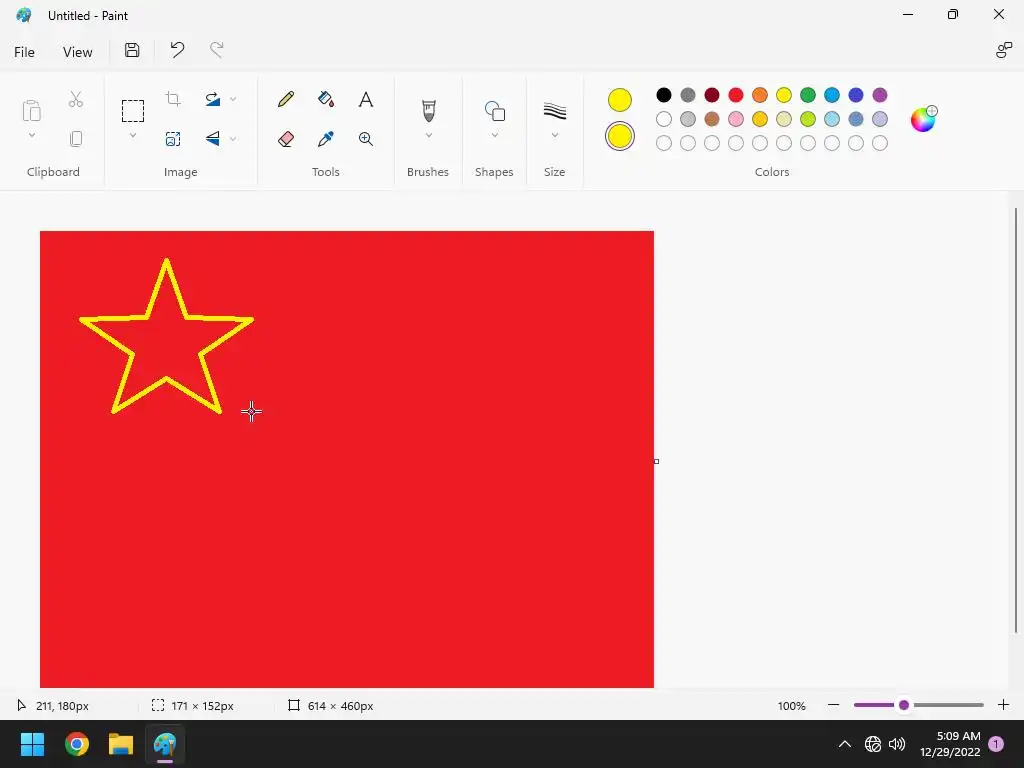The image size is (1024, 768).
Task: Expand the Shapes dropdown chevron
Action: click(x=494, y=135)
